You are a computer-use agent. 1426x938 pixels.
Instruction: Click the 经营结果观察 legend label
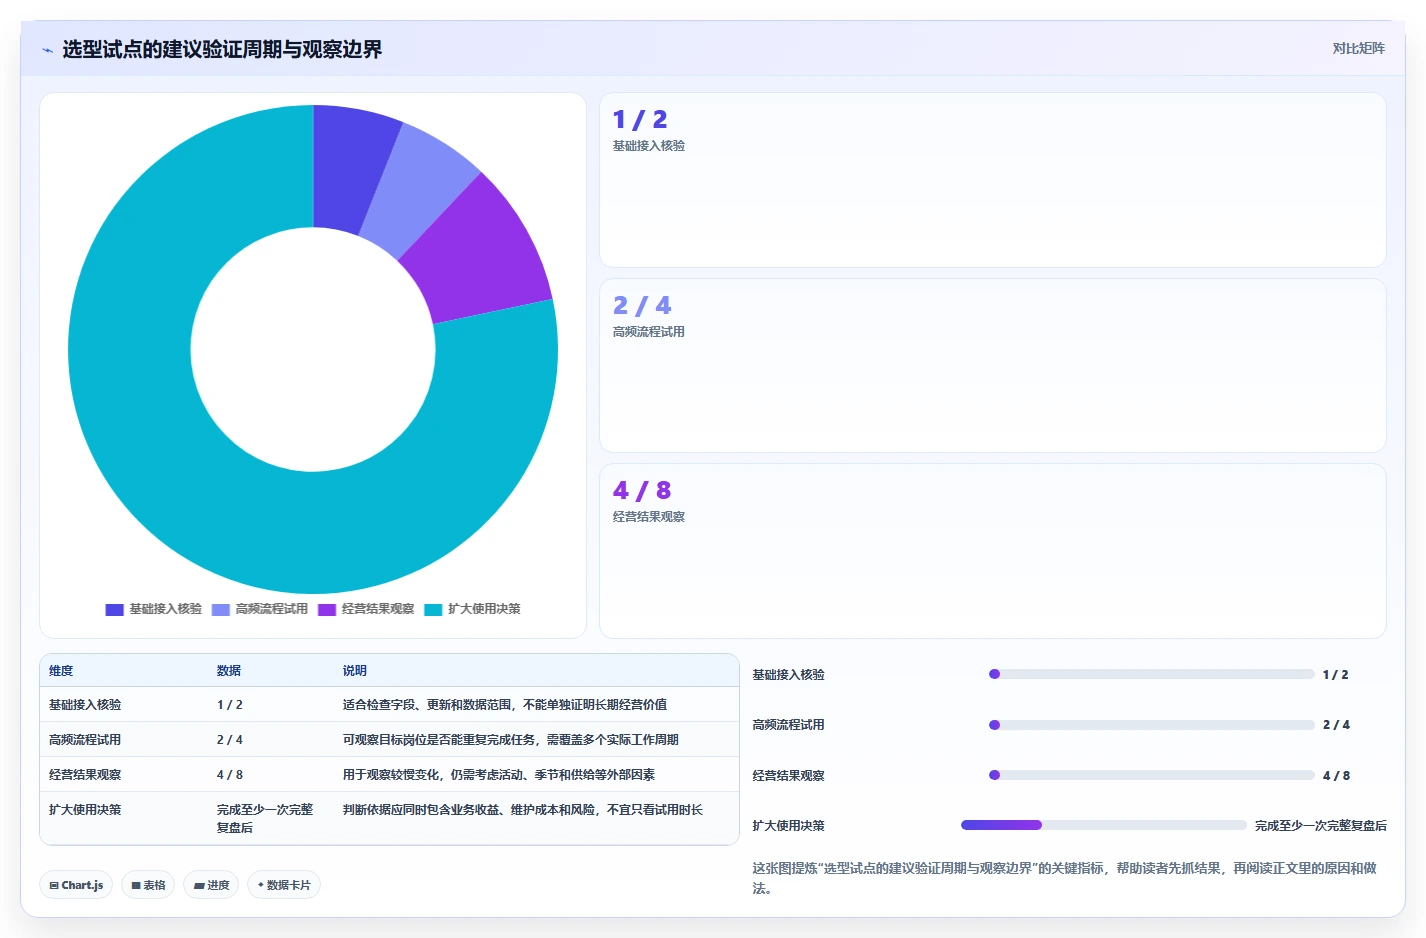coord(378,609)
